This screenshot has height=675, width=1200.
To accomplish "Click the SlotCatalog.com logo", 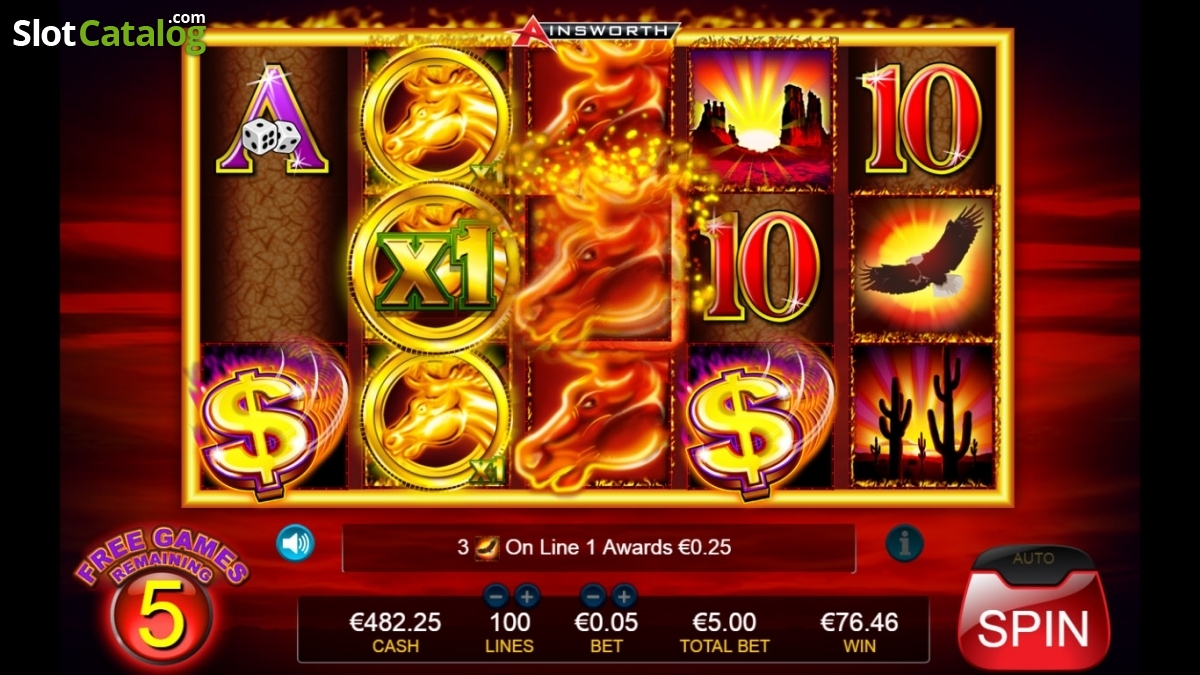I will 109,32.
